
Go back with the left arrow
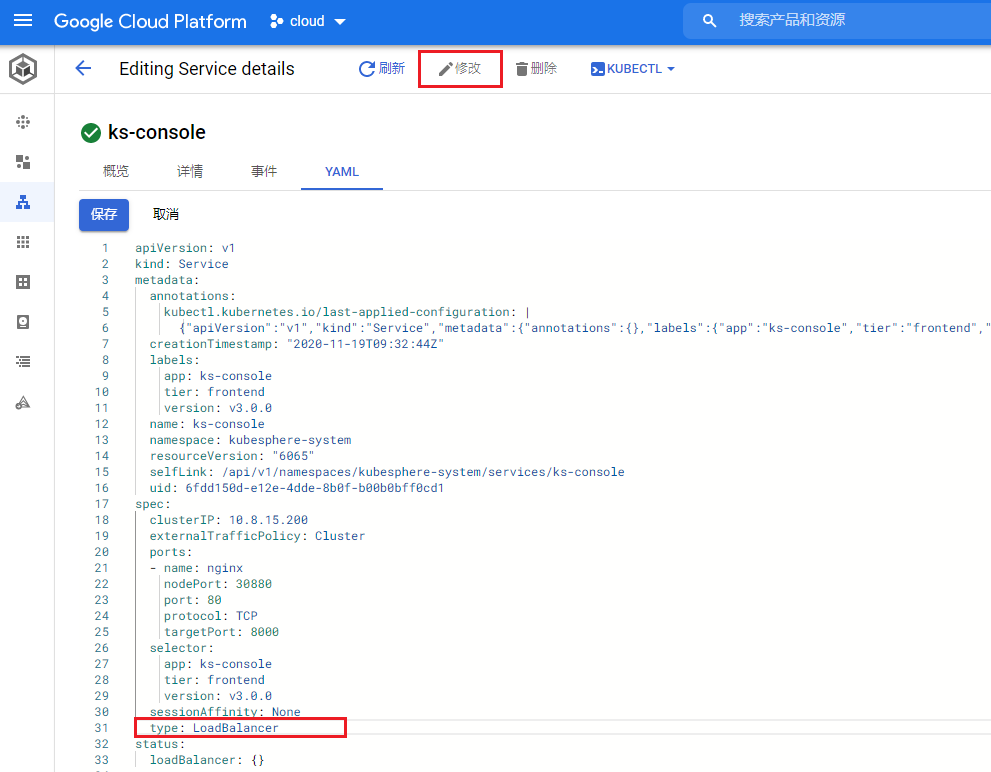coord(83,68)
